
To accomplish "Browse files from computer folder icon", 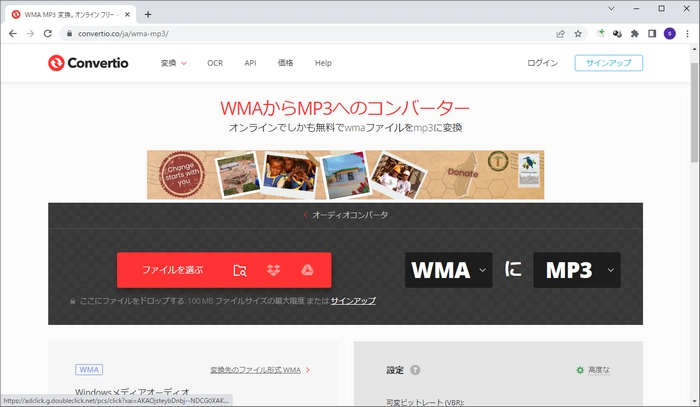I will 240,270.
